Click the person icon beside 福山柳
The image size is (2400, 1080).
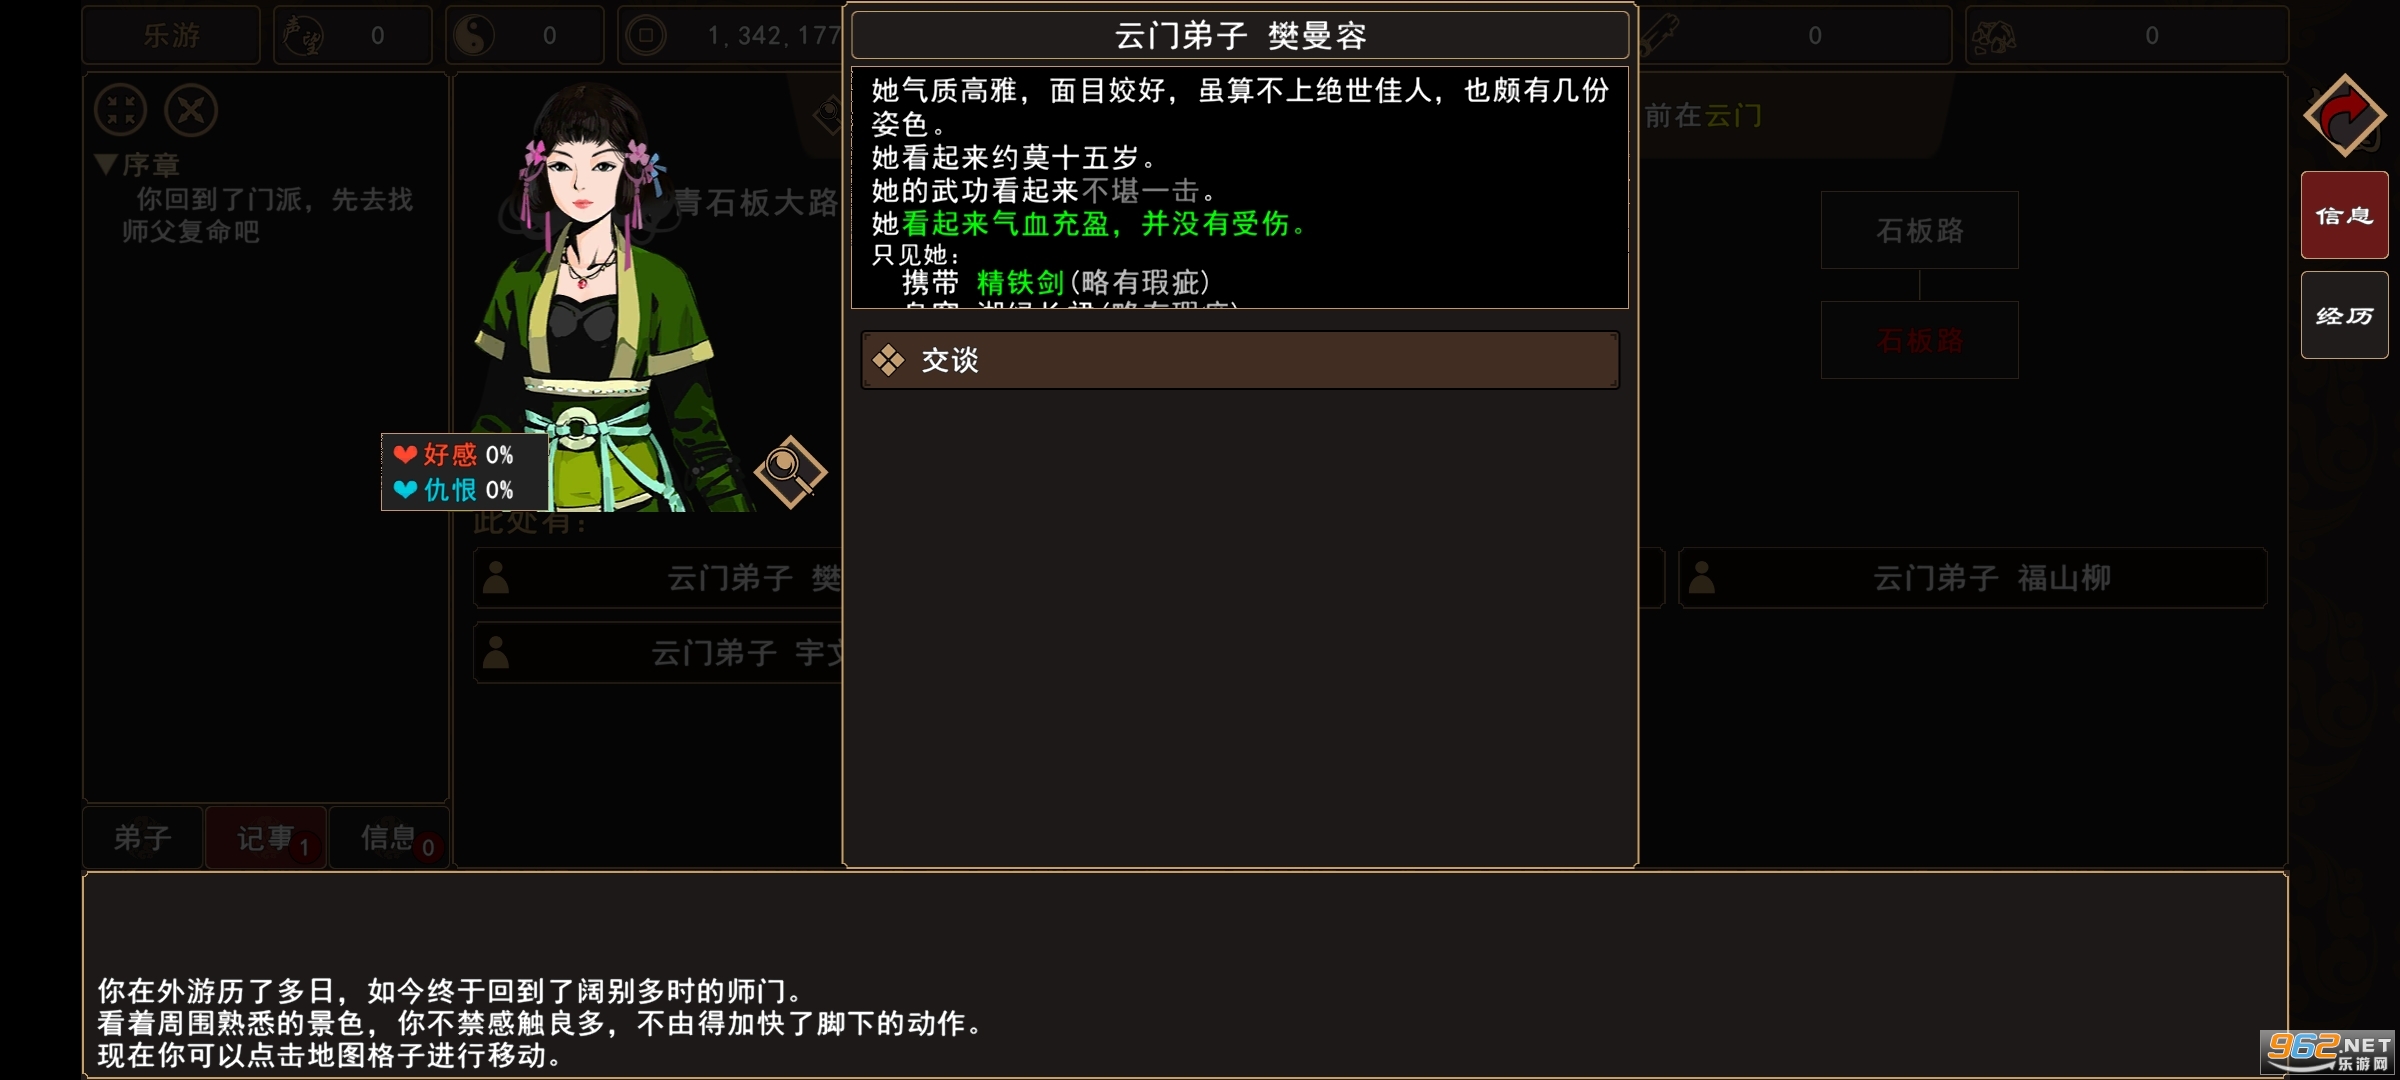(x=1702, y=578)
